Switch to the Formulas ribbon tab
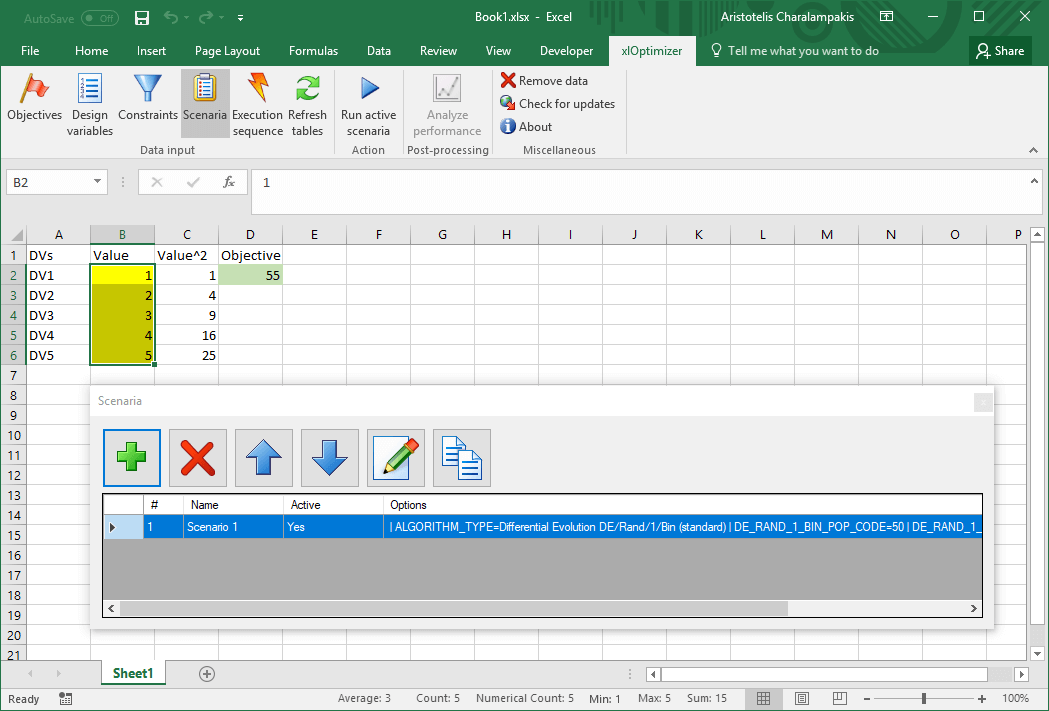1049x711 pixels. (x=313, y=51)
